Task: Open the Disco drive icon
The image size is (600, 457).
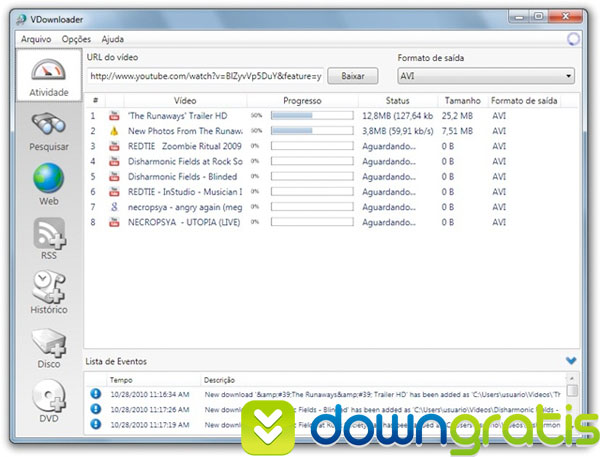Action: pyautogui.click(x=49, y=342)
